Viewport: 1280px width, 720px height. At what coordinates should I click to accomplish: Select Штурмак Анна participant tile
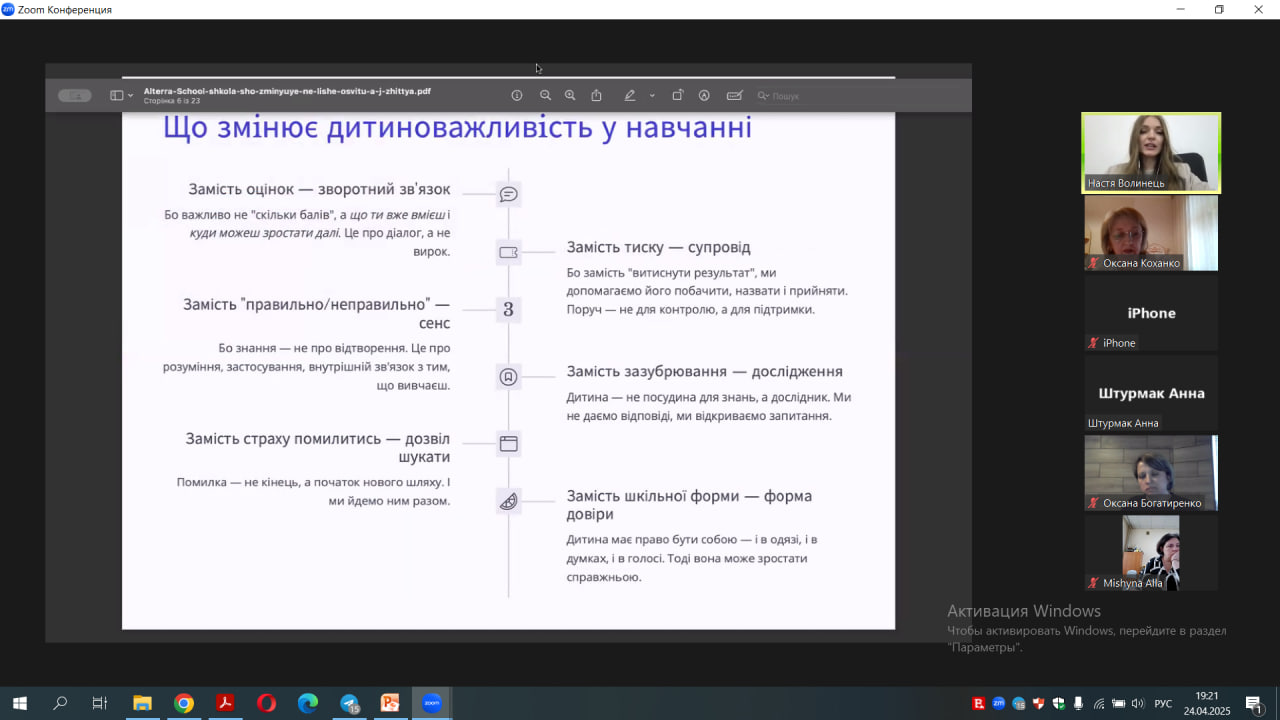click(x=1151, y=392)
